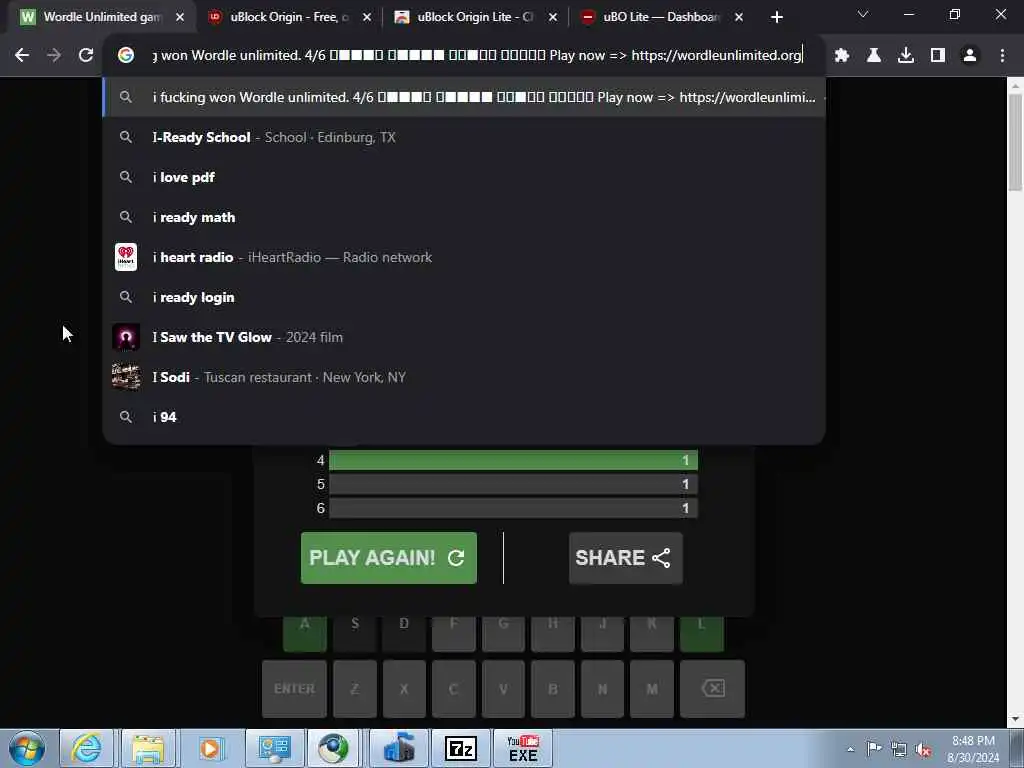
Task: Click the ENTER key on the Wordle keyboard
Action: [294, 689]
